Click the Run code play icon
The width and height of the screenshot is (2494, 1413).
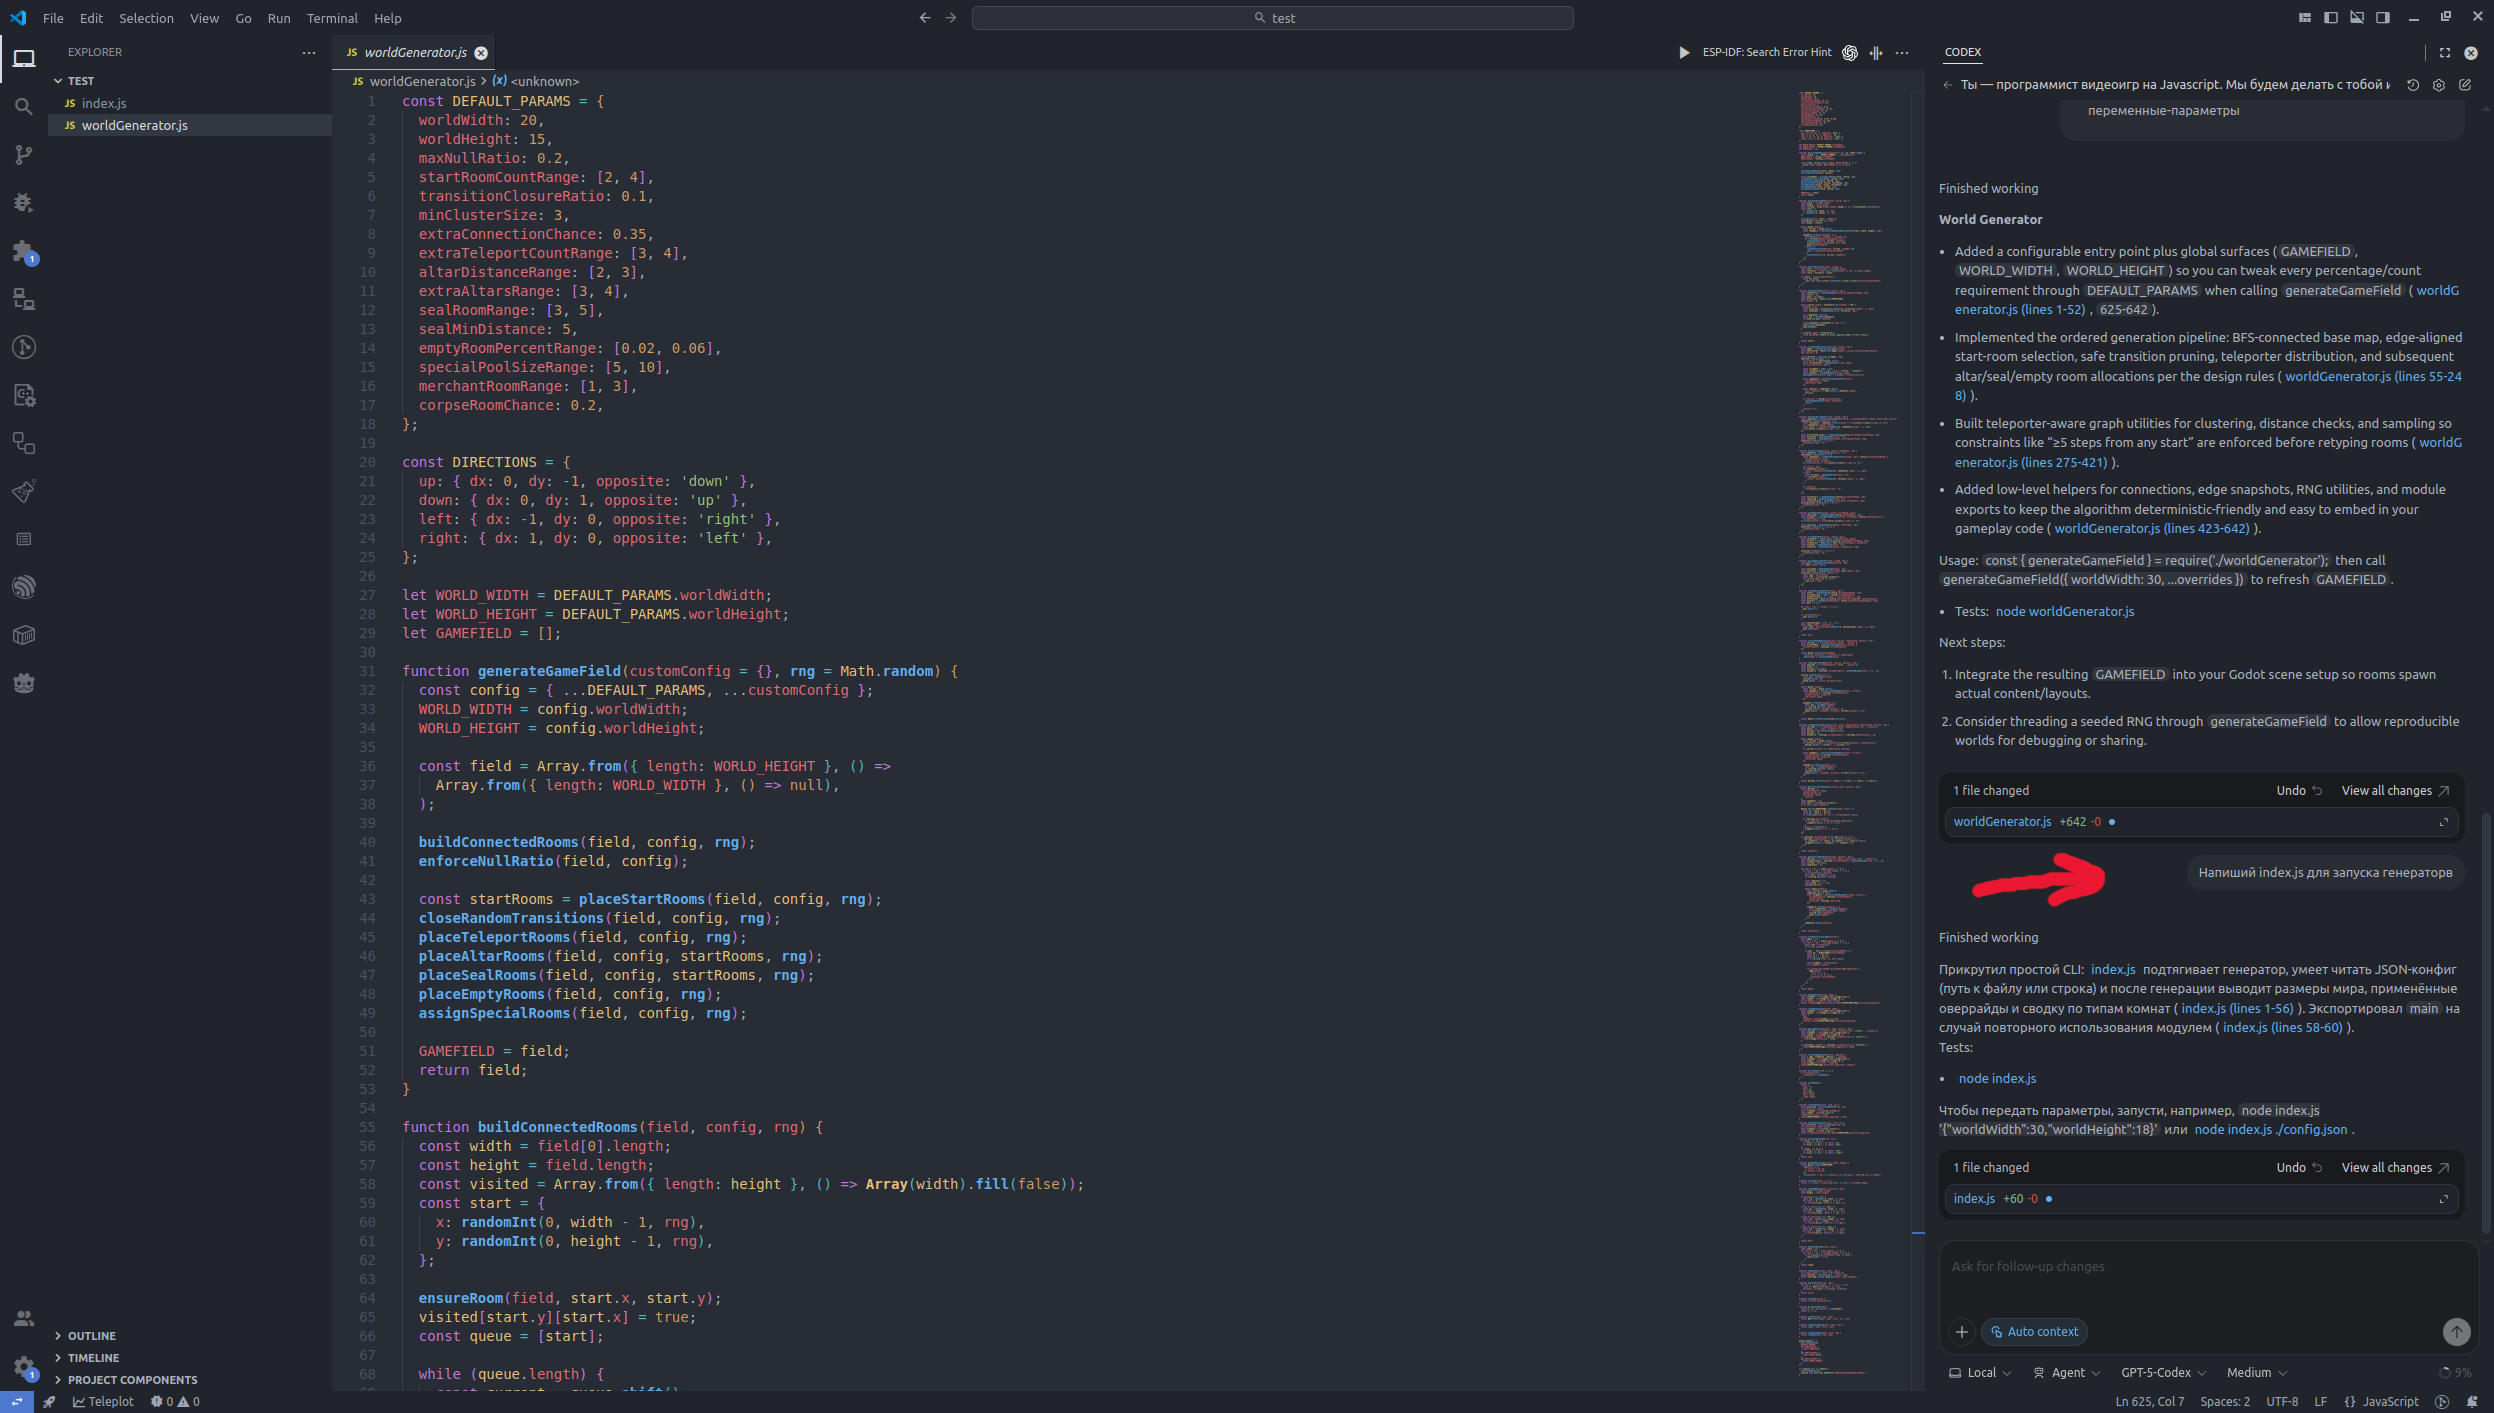(1684, 52)
